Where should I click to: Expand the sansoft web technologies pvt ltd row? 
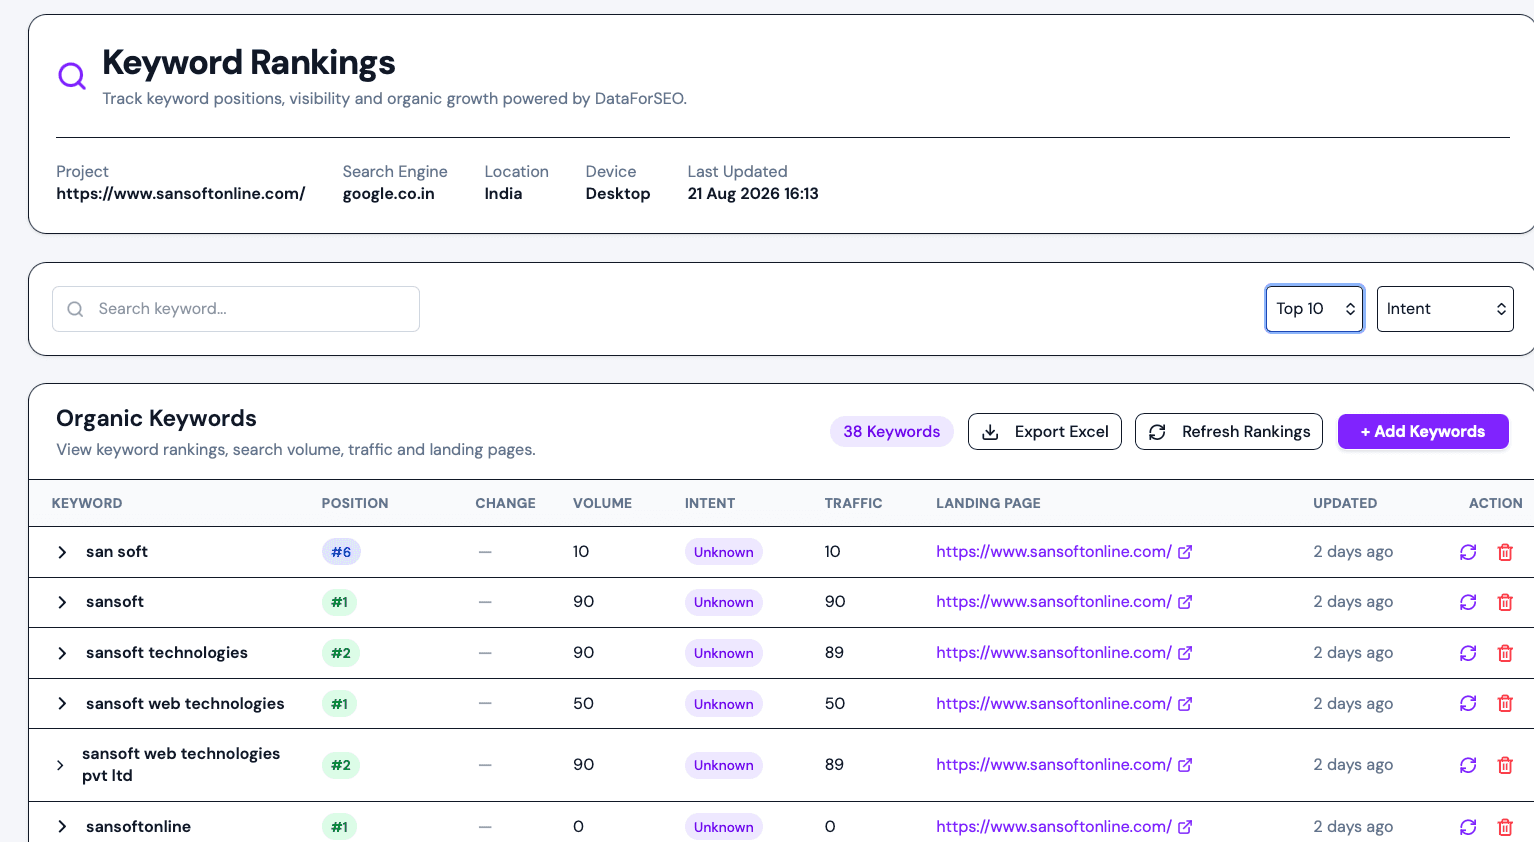point(60,765)
